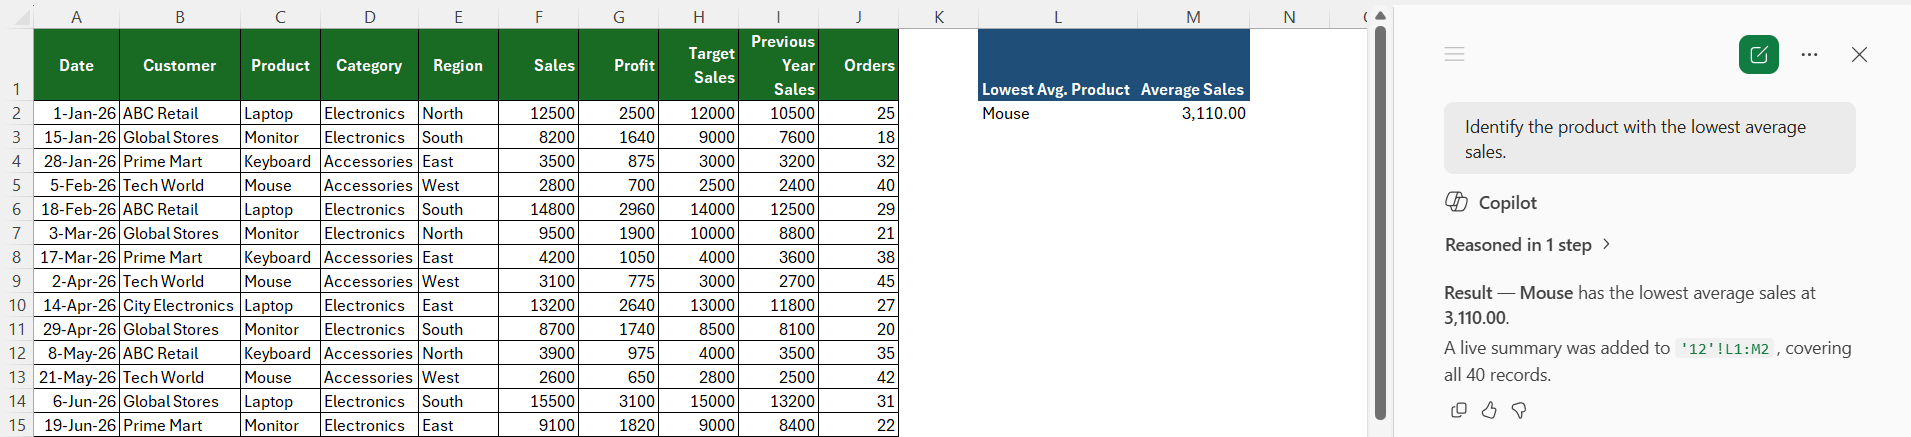Select 'ABC Retail' in row 2
The image size is (1911, 437).
[179, 113]
